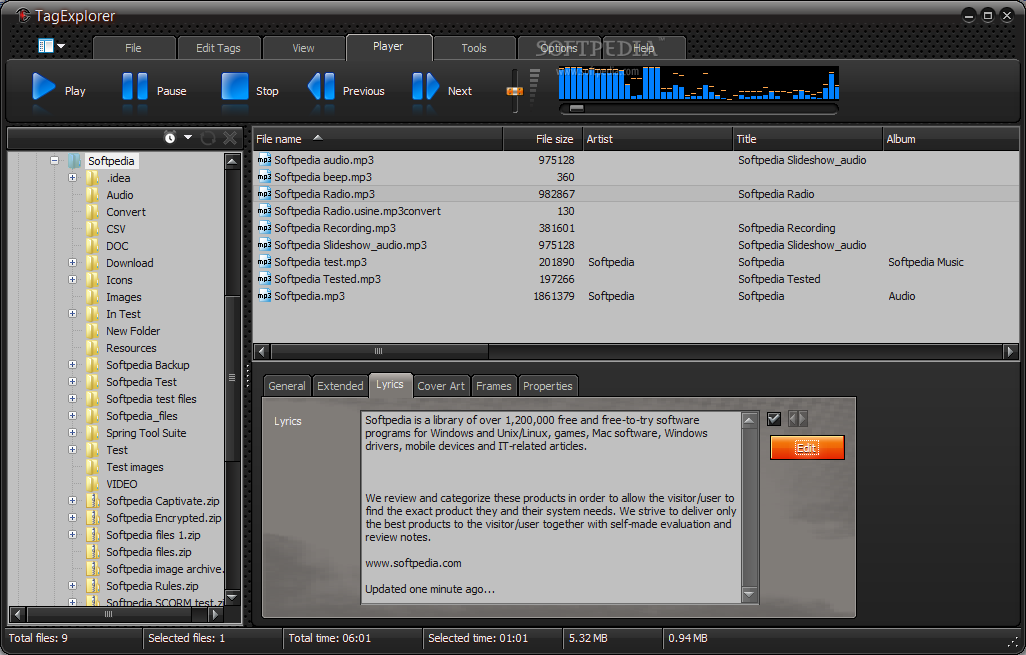1026x655 pixels.
Task: Select file Softpedia audio.mp3
Action: coord(324,160)
